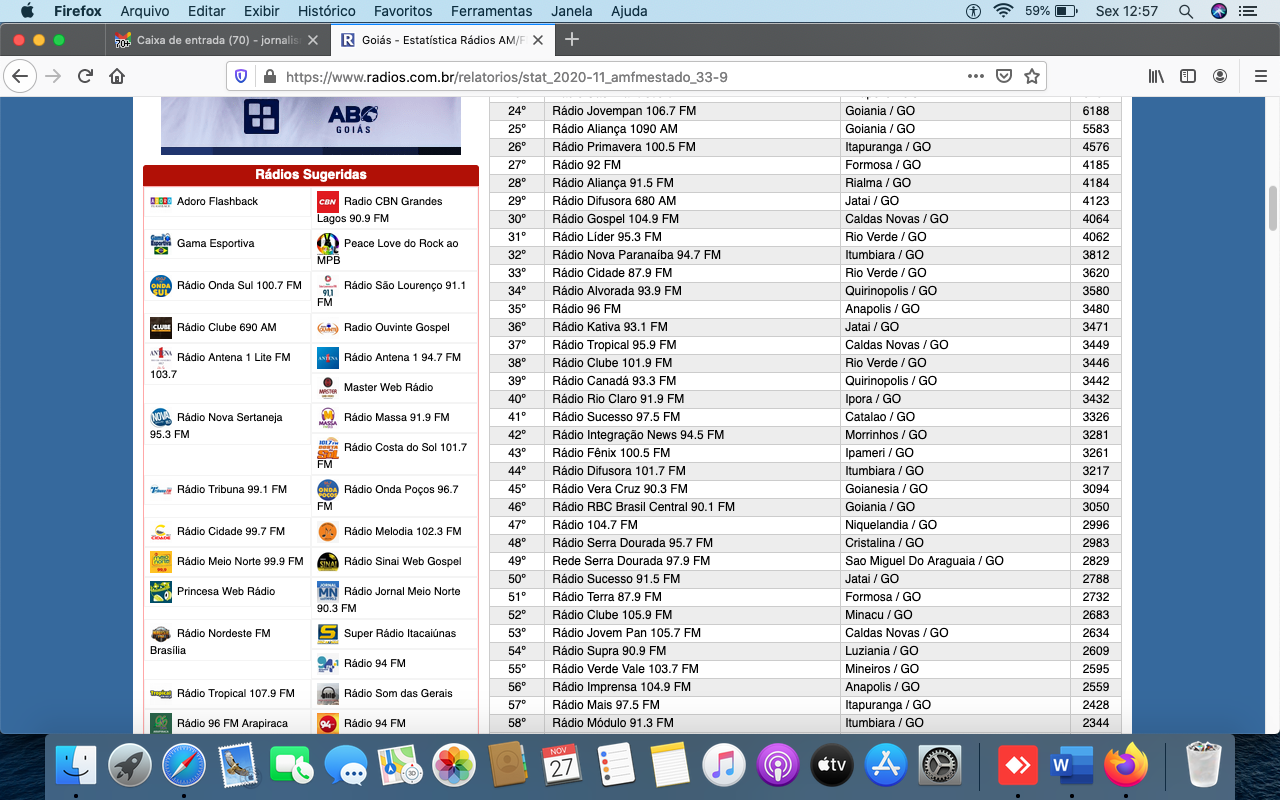The image size is (1280, 800).
Task: Open the Ferramentas menu
Action: coord(491,11)
